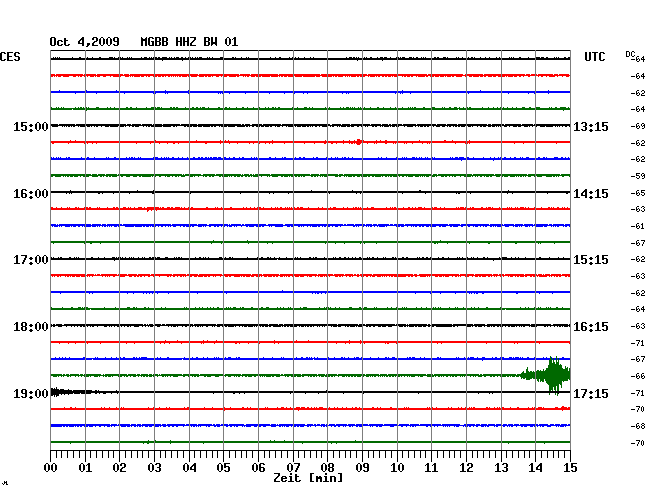The height and width of the screenshot is (494, 650).
Task: Click the red spike near minute 09
Action: click(x=359, y=142)
